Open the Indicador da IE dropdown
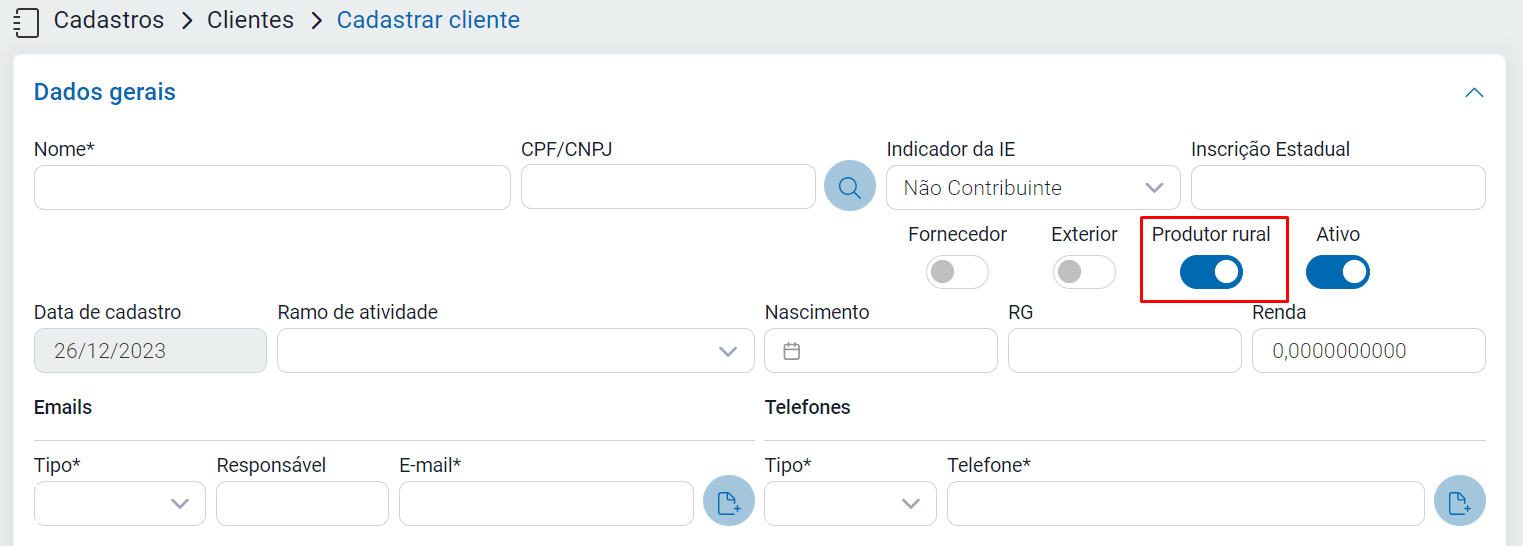 pos(1033,188)
